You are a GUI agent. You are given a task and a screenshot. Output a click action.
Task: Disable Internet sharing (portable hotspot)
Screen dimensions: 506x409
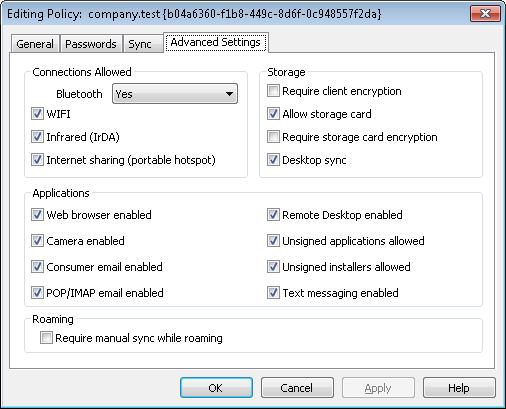click(x=37, y=160)
